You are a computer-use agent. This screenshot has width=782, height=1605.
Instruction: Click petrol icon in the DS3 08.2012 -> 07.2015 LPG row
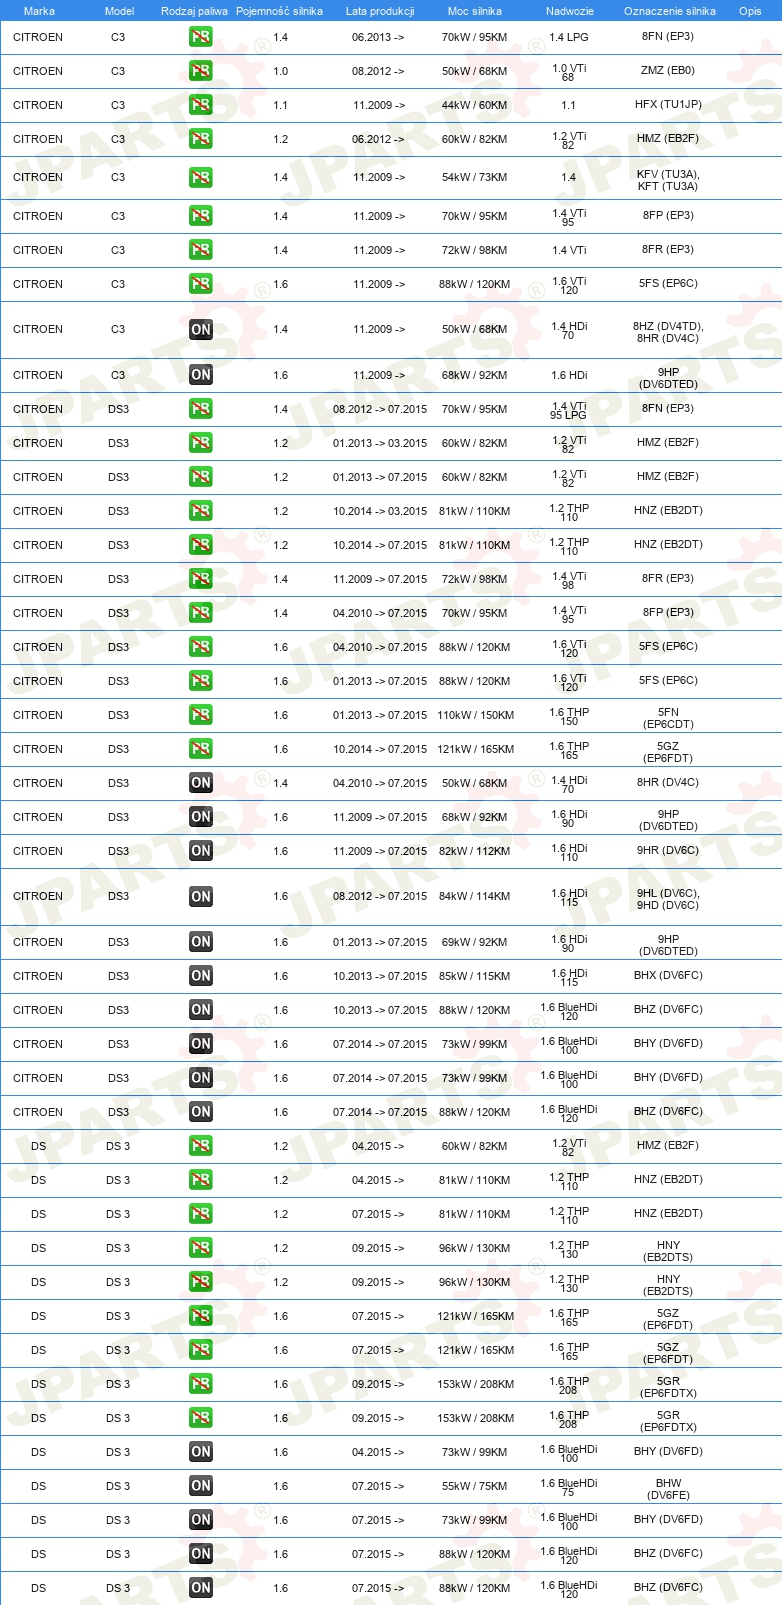(201, 409)
